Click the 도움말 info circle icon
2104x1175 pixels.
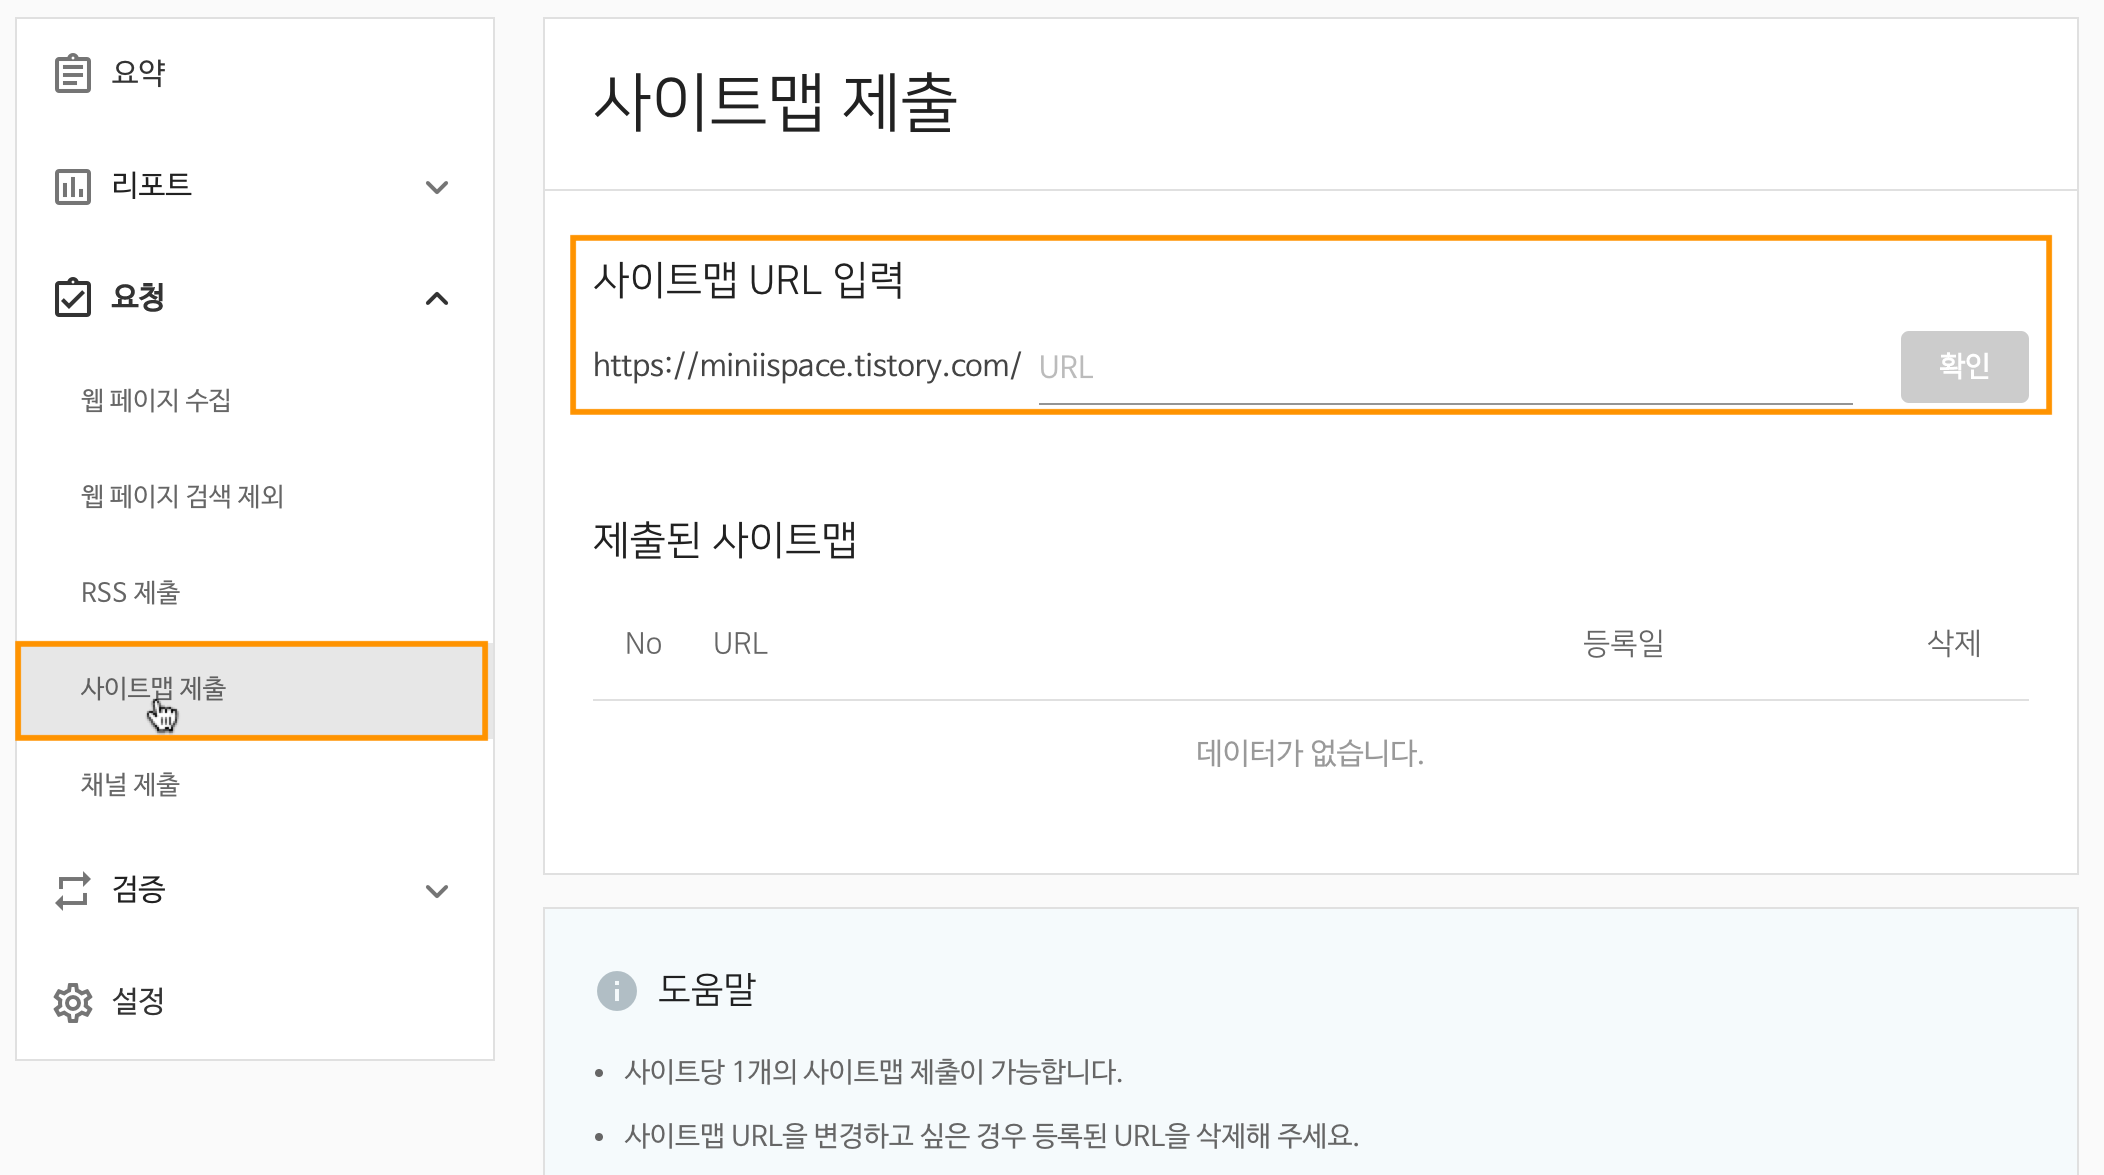coord(616,991)
